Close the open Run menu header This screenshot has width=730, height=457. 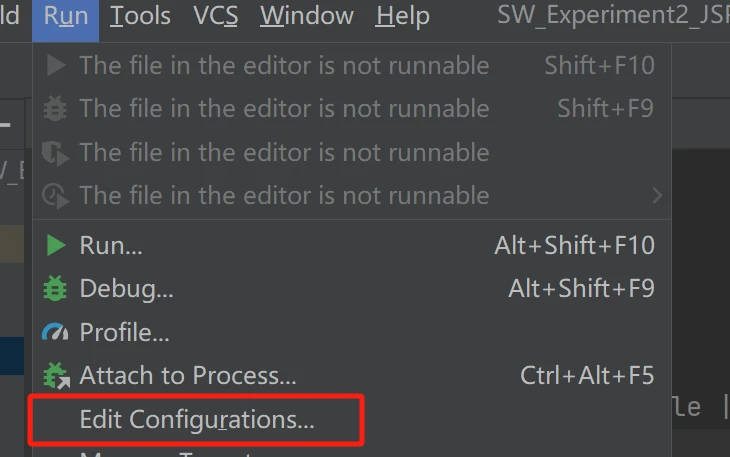point(66,16)
